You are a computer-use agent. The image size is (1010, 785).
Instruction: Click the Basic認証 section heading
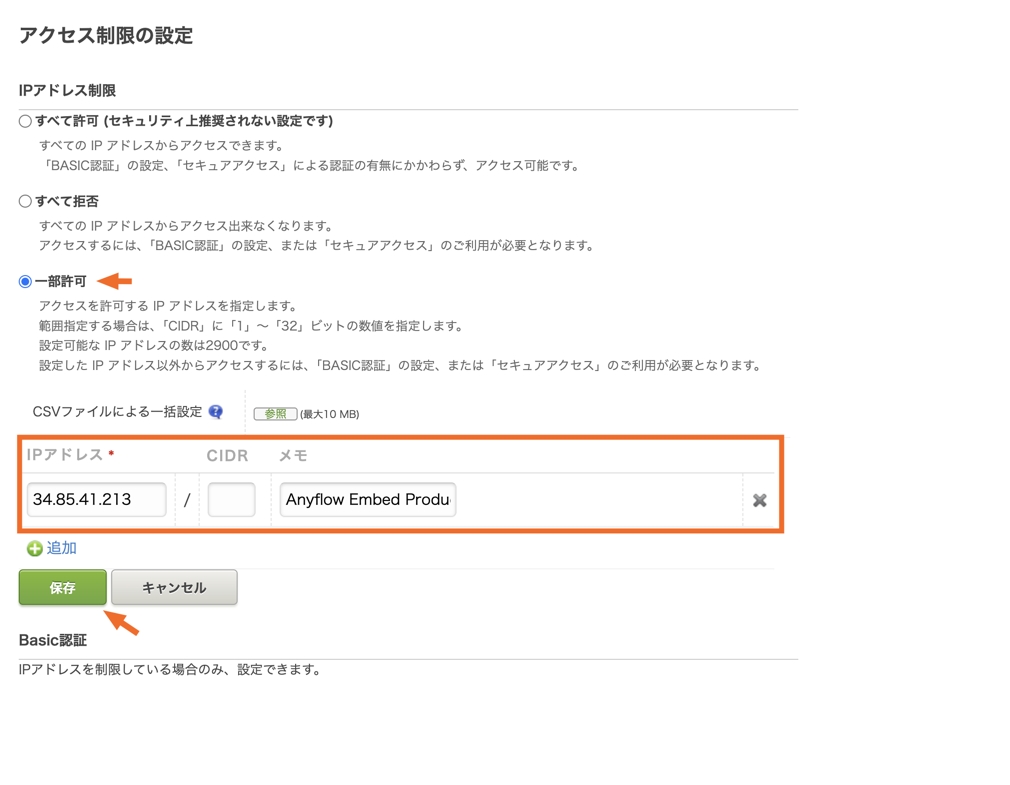53,640
